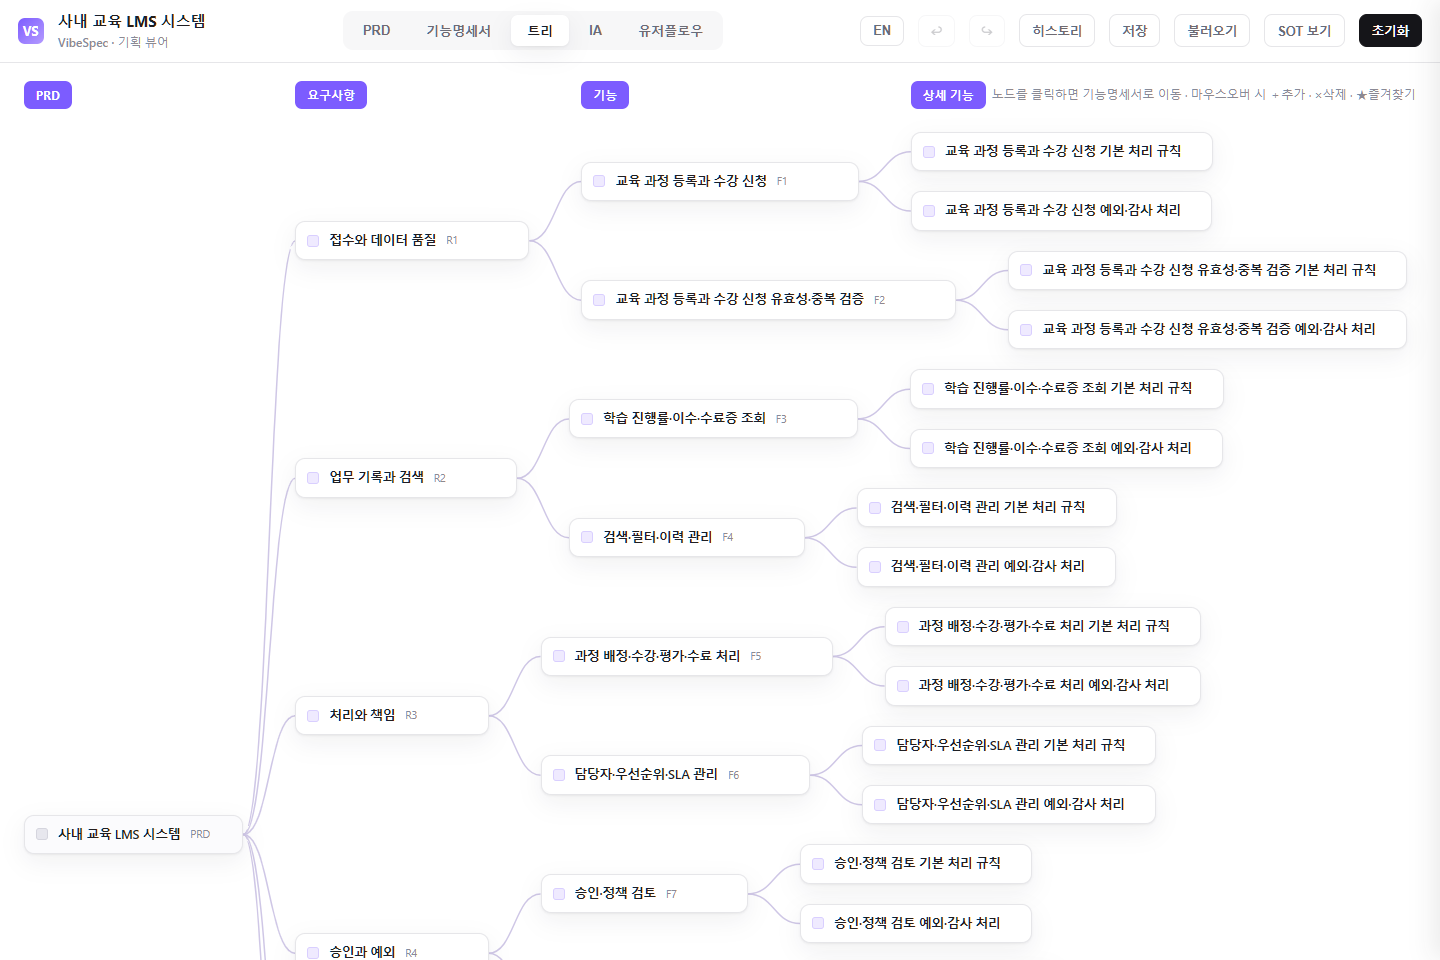1440x960 pixels.
Task: Click the VS VibeSpec logo icon
Action: click(31, 31)
